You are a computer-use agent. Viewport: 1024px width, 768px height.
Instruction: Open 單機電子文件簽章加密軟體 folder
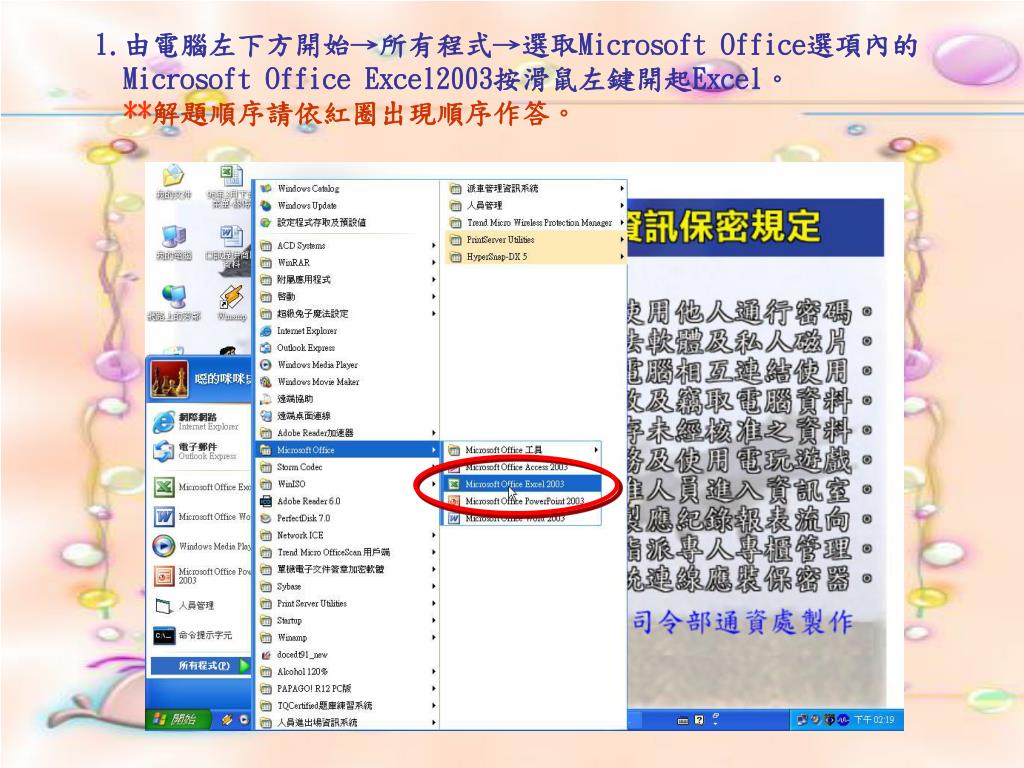[x=348, y=569]
